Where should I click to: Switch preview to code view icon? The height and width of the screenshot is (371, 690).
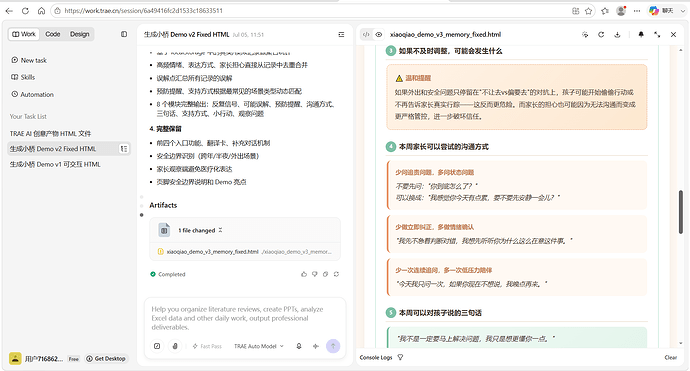(x=366, y=34)
